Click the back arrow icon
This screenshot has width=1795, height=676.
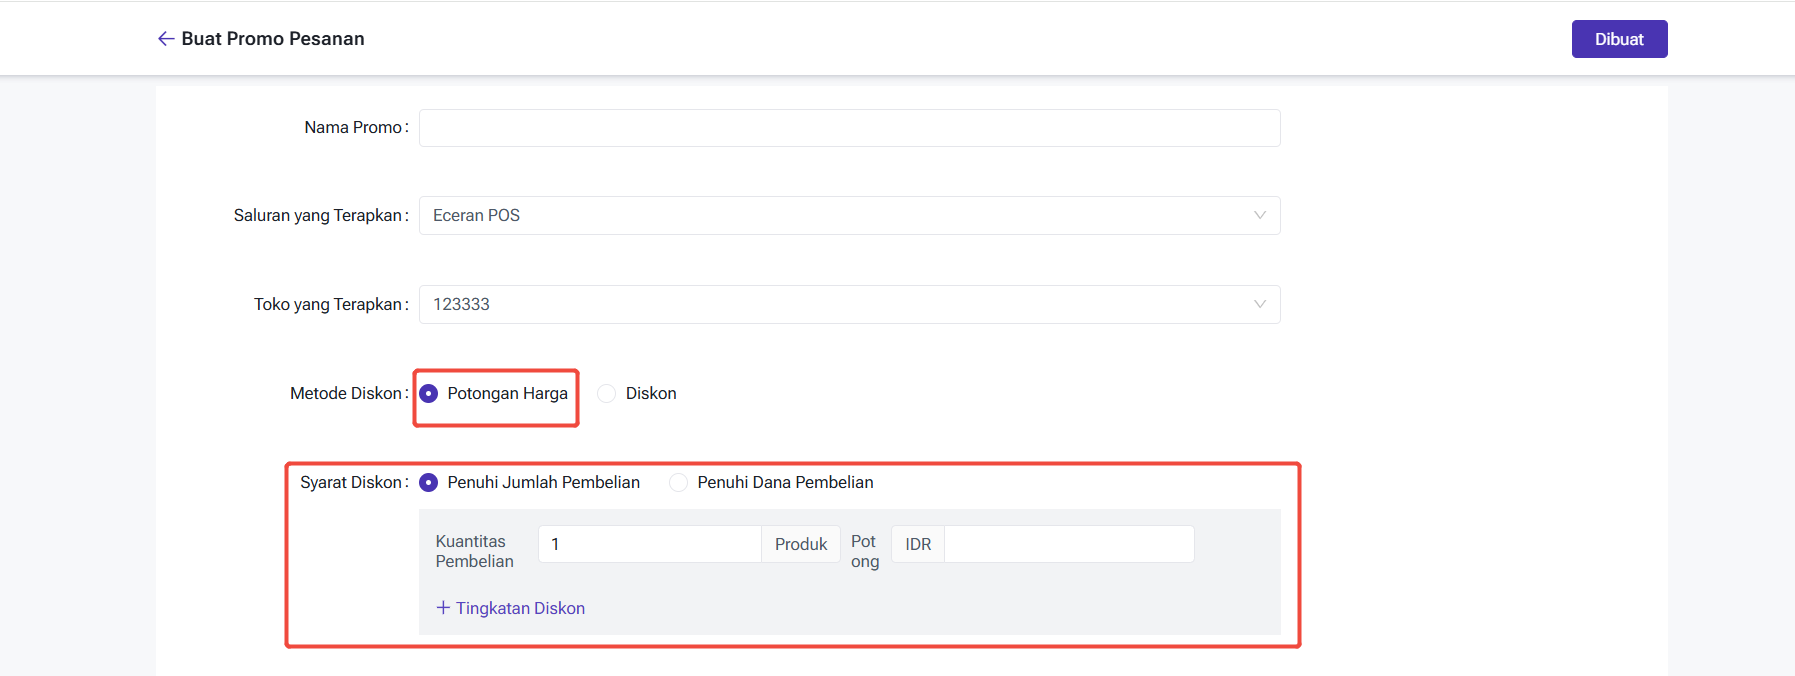pos(166,39)
